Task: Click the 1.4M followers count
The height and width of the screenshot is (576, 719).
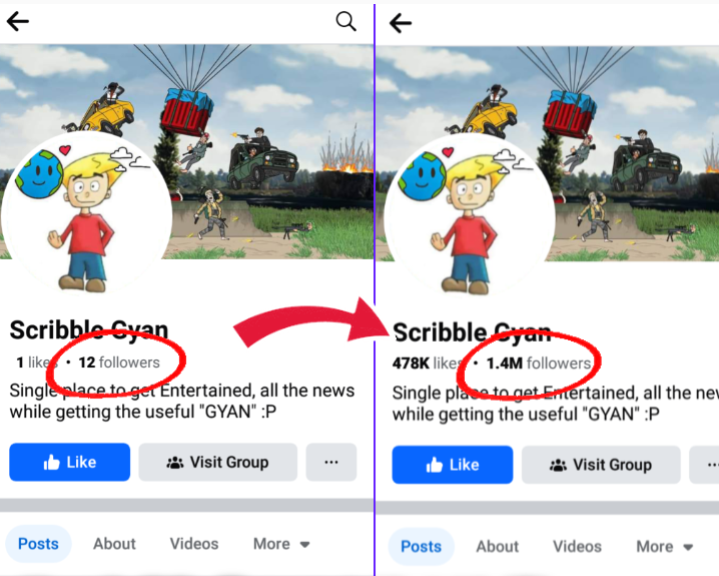Action: 538,364
